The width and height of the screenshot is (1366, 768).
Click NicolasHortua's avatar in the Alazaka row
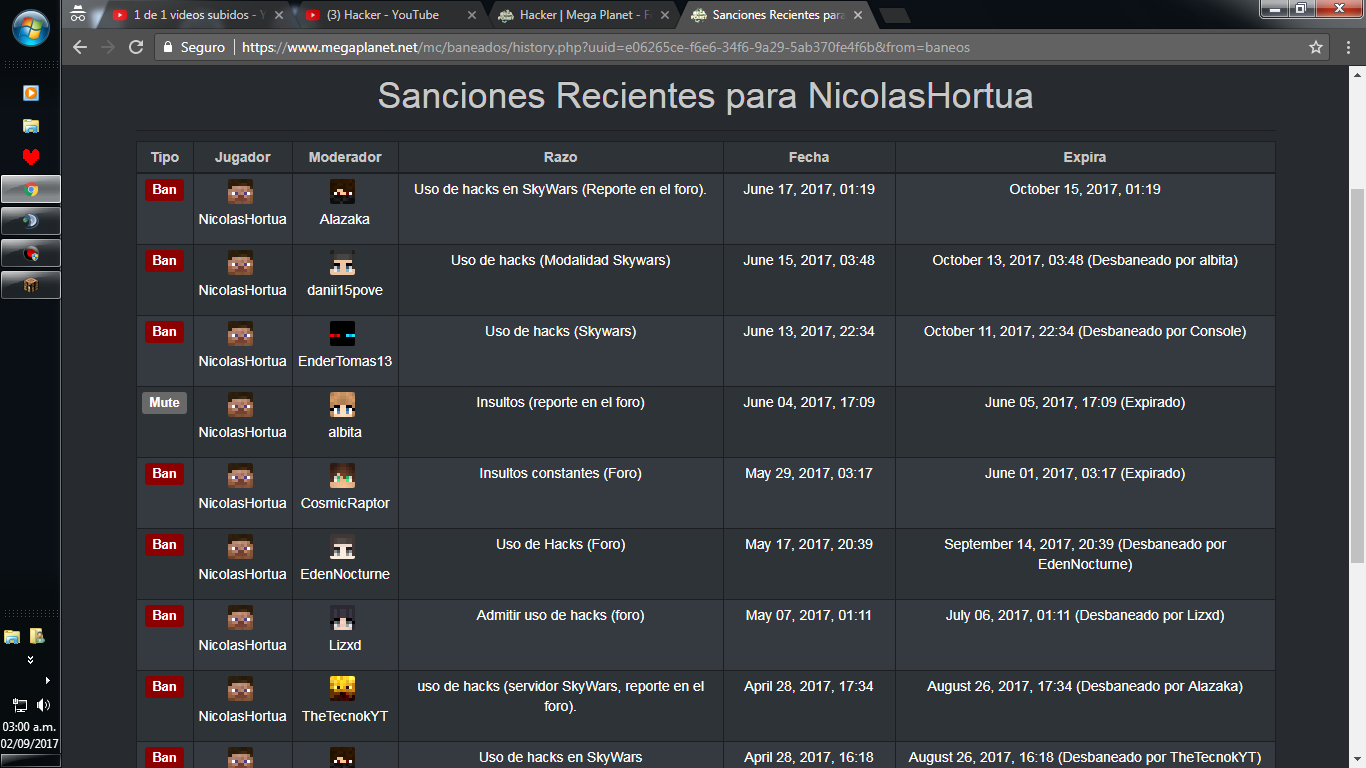240,192
